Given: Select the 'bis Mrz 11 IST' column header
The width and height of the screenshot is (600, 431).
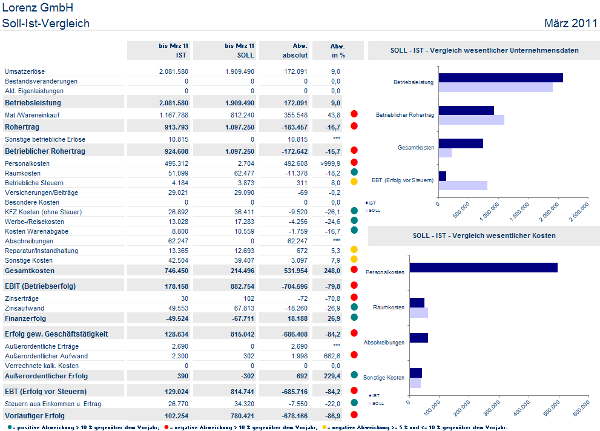Looking at the screenshot, I should tap(158, 51).
